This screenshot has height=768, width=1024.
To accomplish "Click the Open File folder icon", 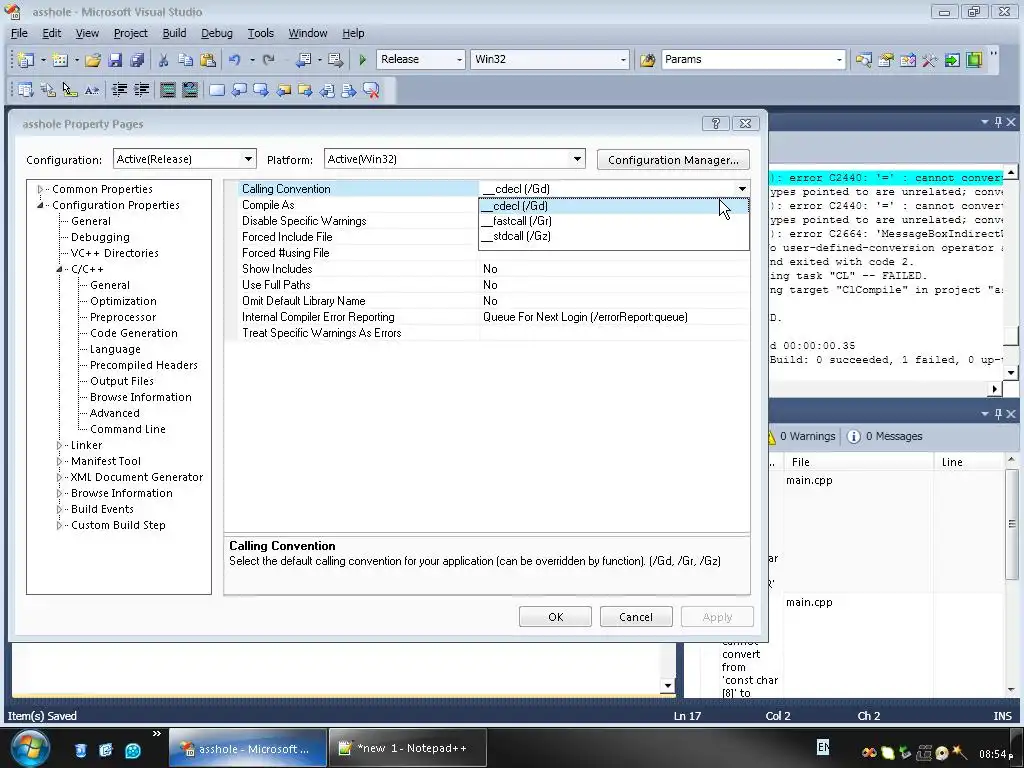I will 93,60.
